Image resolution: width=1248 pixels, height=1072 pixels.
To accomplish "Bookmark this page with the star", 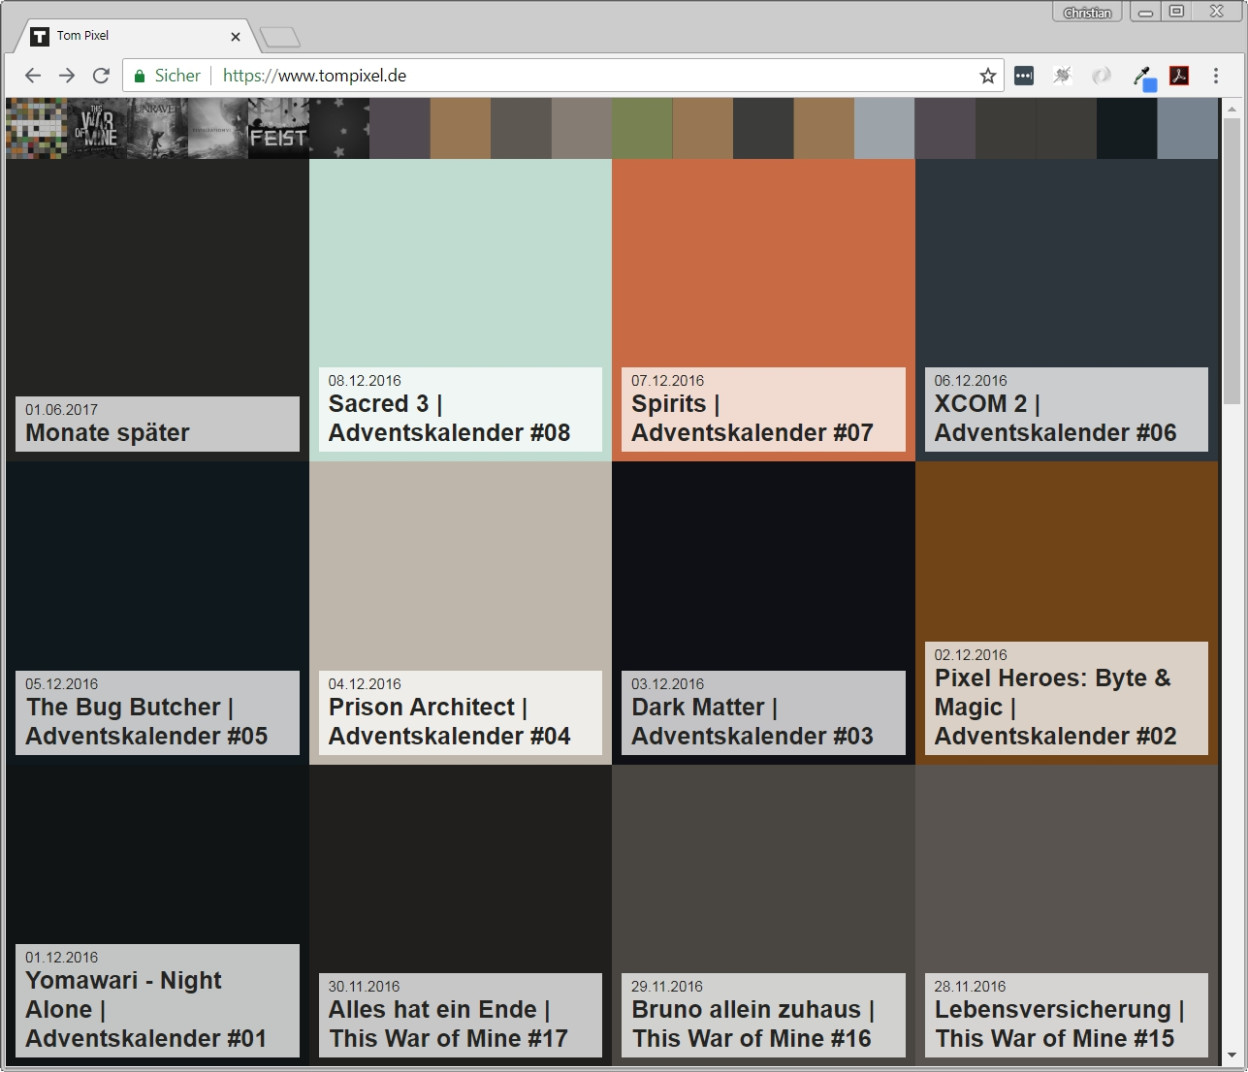I will (x=988, y=76).
